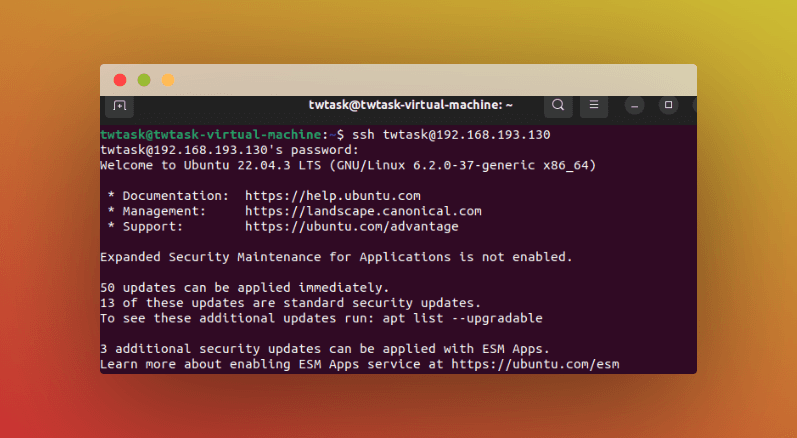Click the search magnifier icon in terminal header
The image size is (797, 438).
558,105
